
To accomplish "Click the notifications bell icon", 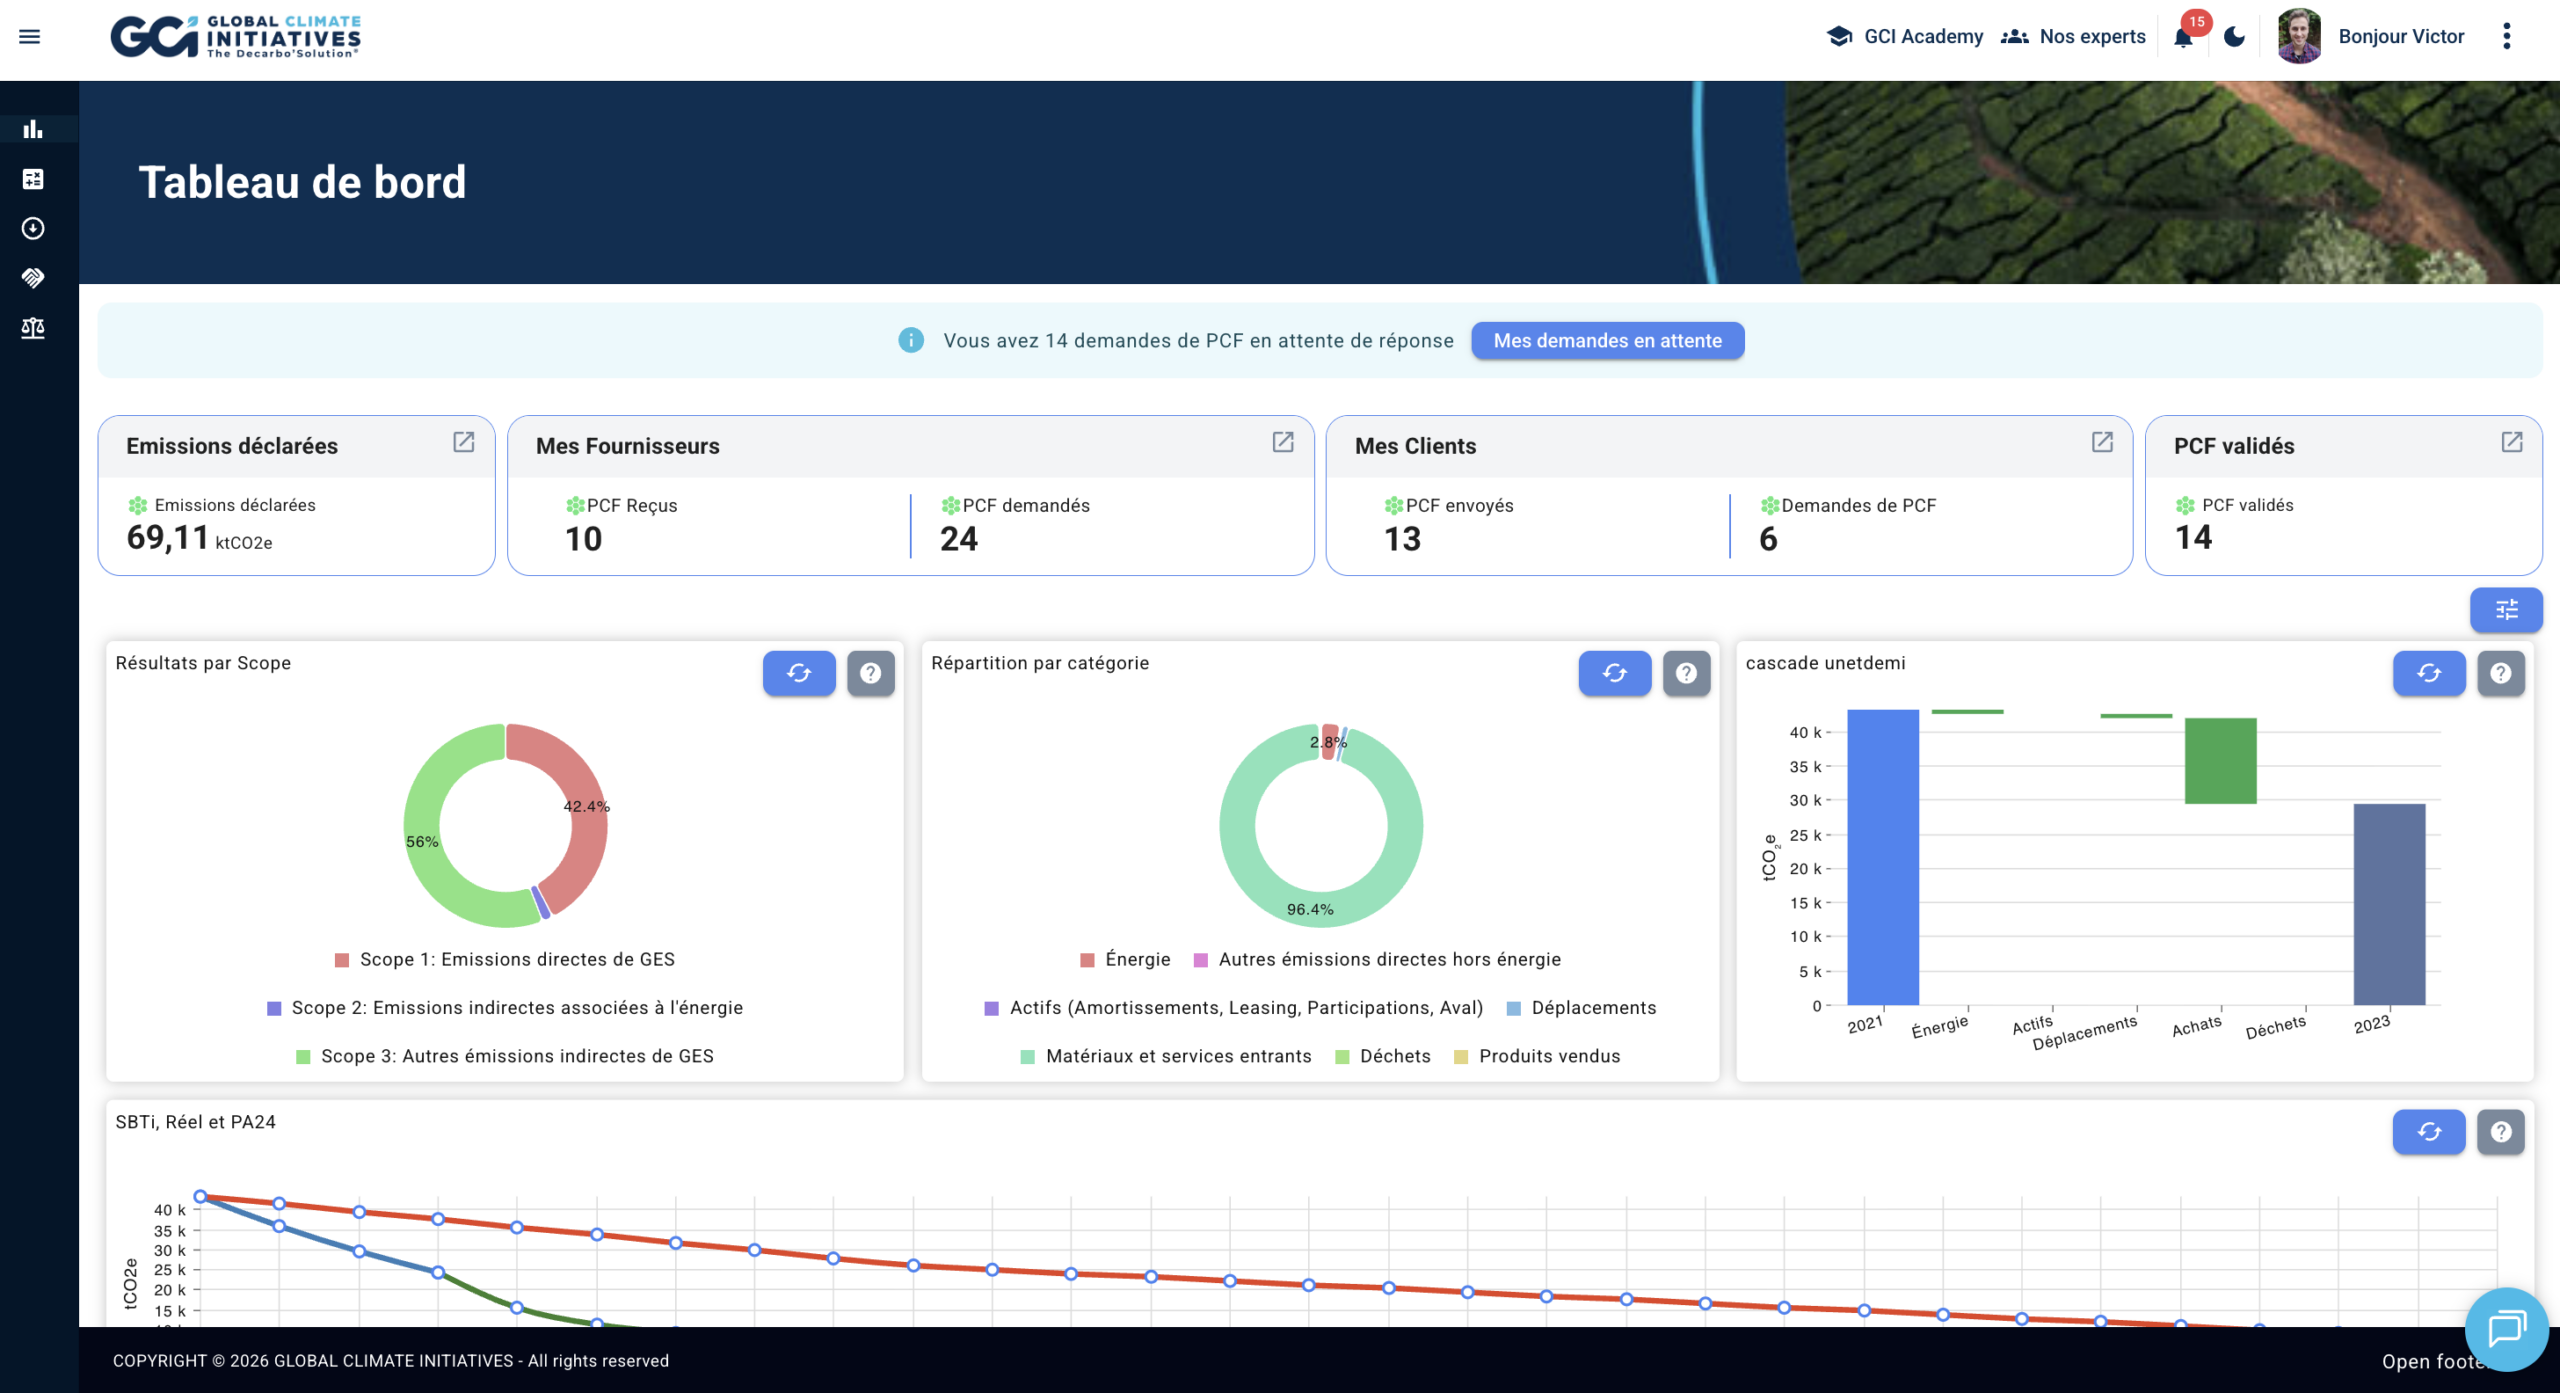I will [x=2183, y=38].
